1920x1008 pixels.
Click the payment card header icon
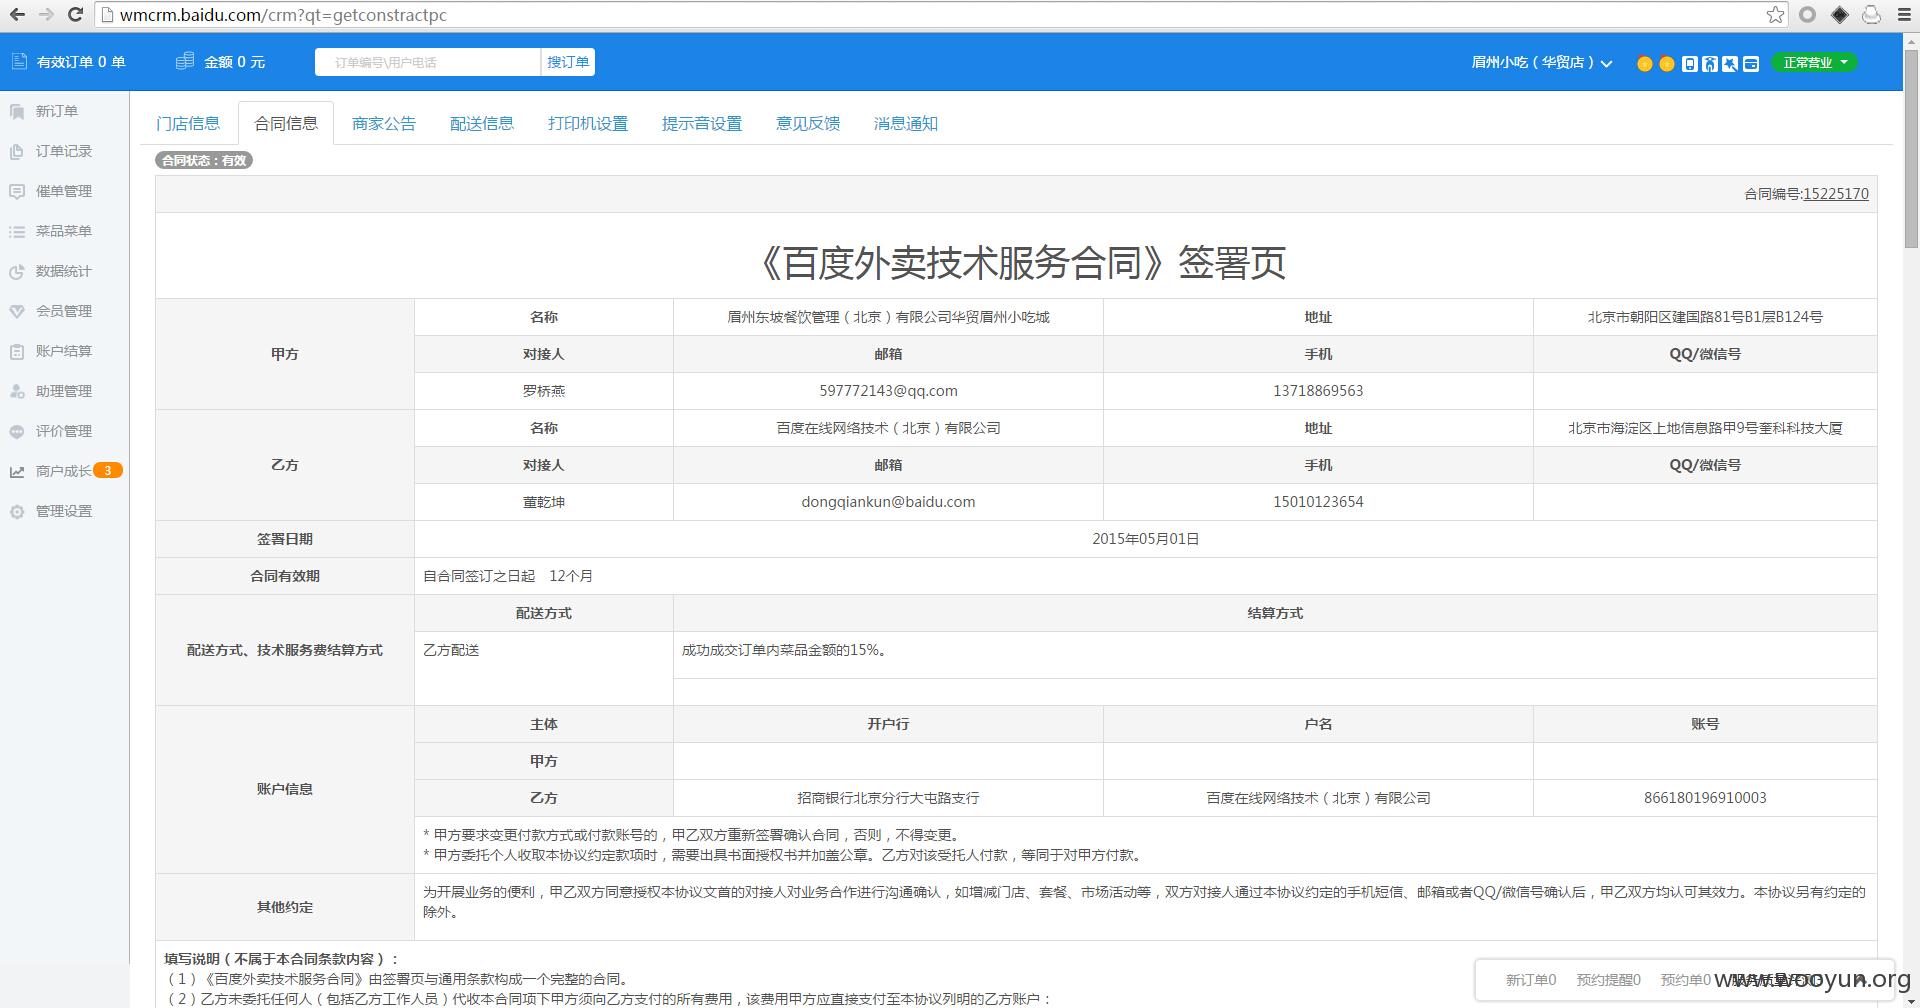(x=1751, y=64)
